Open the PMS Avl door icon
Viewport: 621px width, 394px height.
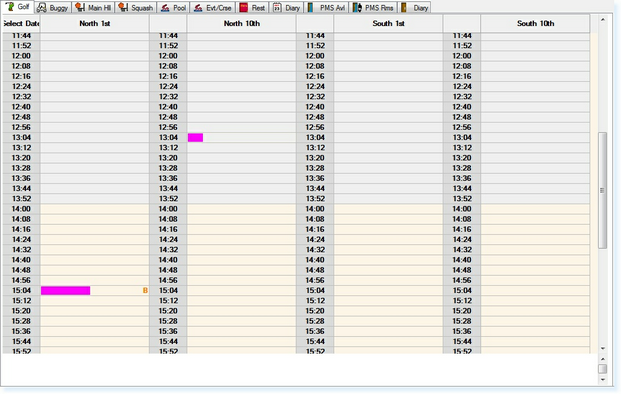(310, 8)
